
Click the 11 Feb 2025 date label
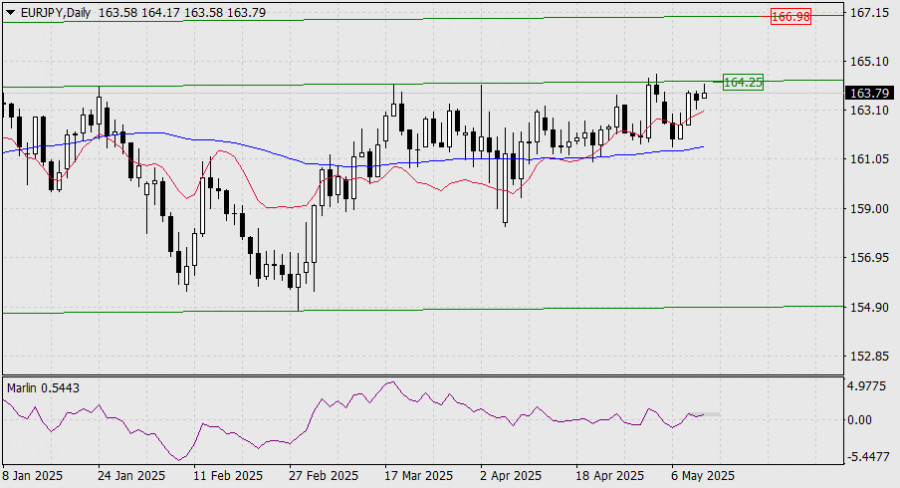tap(228, 476)
